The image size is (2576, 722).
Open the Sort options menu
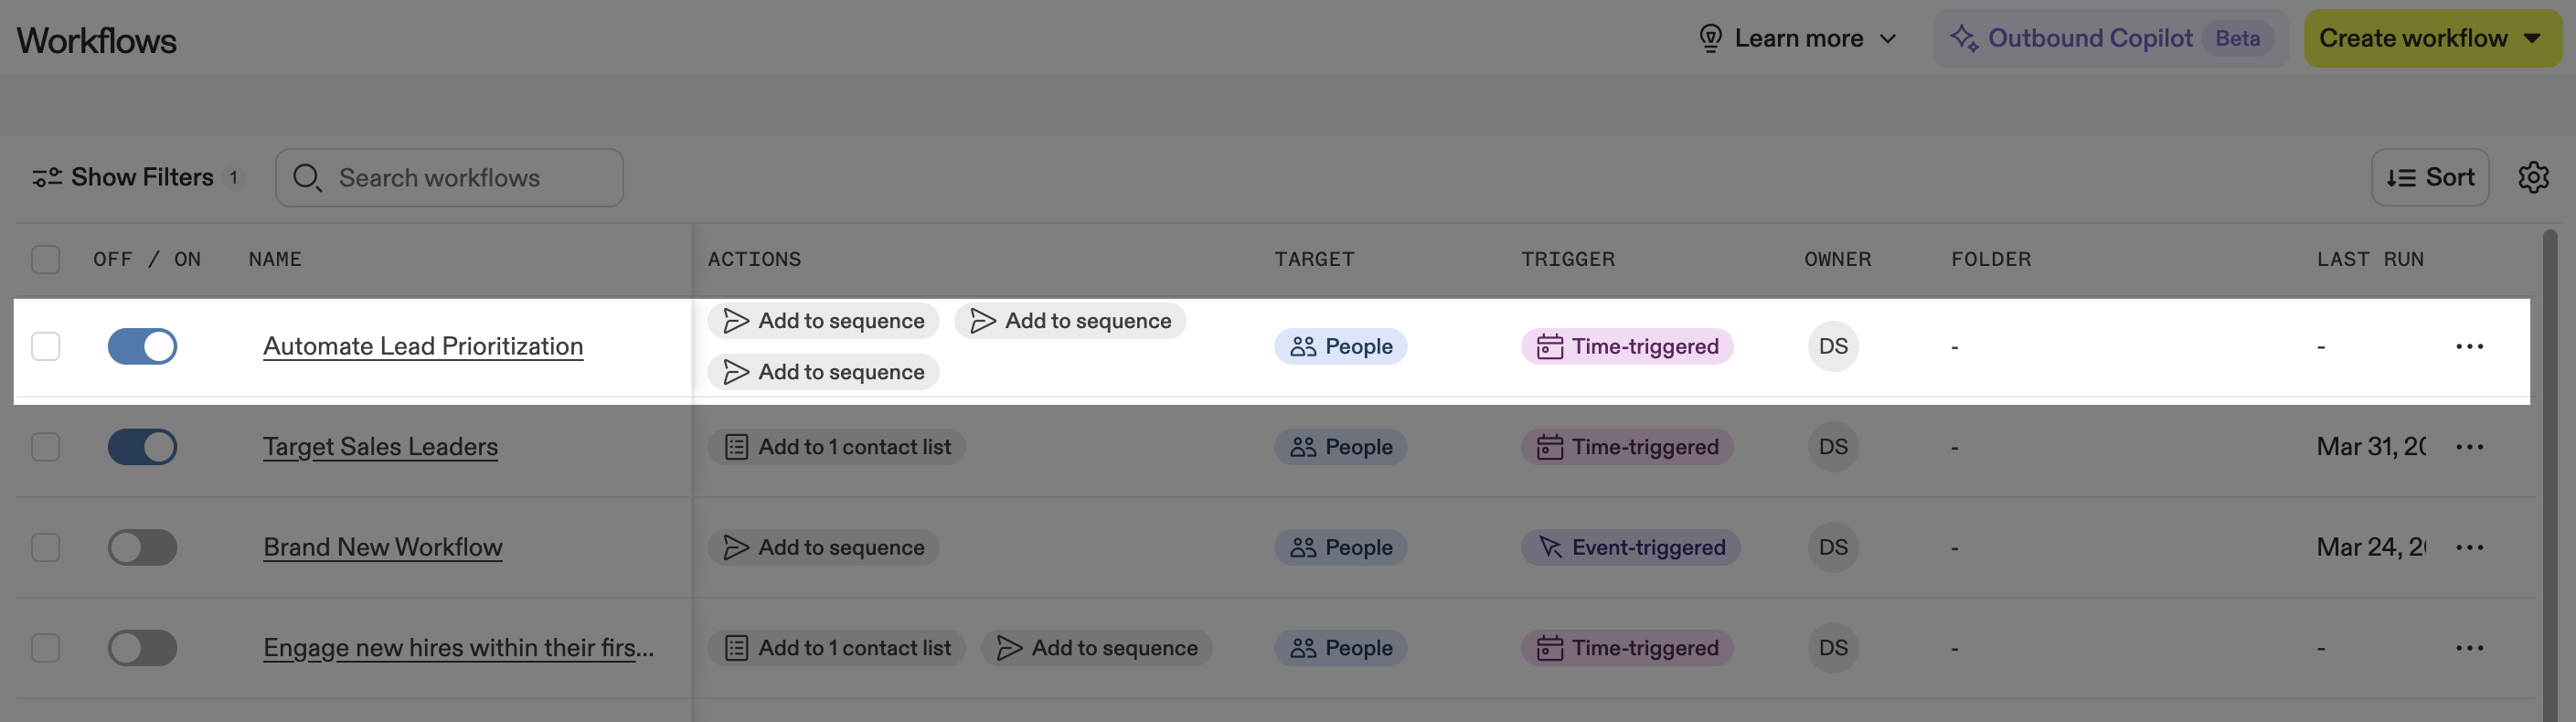[x=2429, y=177]
